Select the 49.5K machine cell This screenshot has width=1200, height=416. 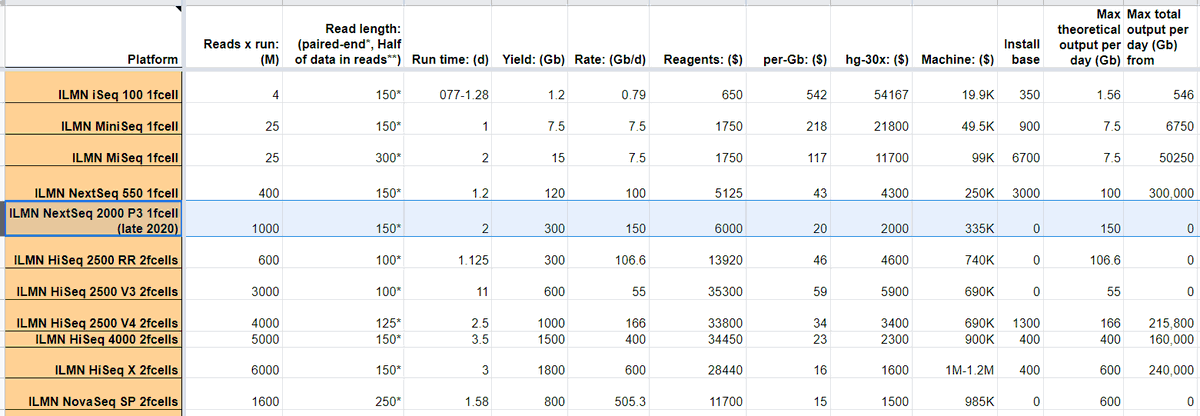pyautogui.click(x=956, y=120)
